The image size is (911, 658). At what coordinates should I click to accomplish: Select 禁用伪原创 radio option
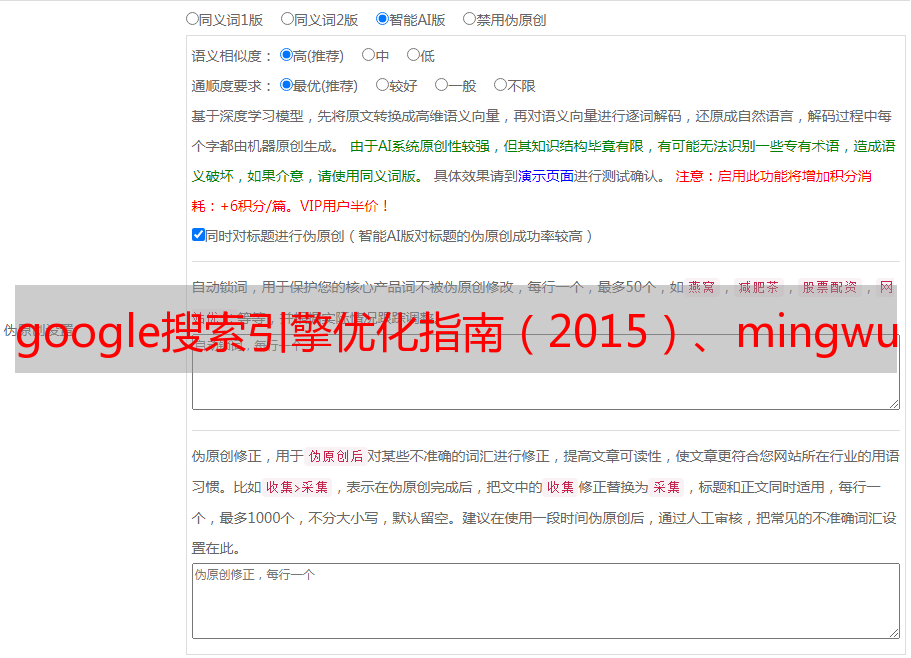469,19
